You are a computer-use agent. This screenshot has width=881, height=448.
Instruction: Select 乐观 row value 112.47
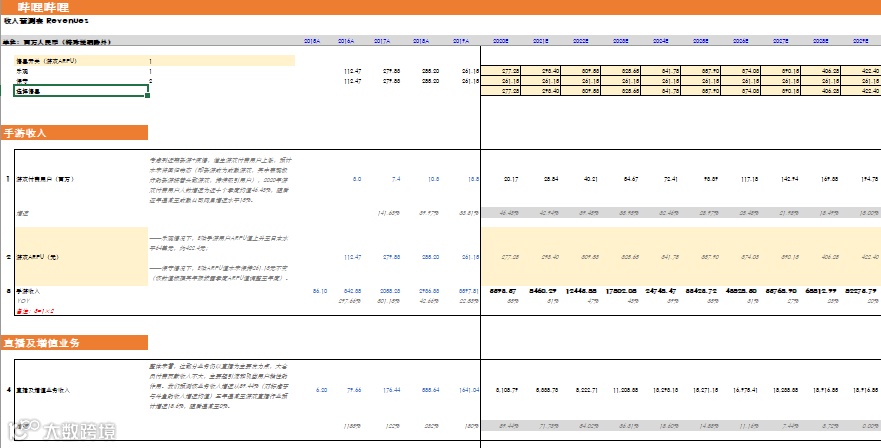352,71
